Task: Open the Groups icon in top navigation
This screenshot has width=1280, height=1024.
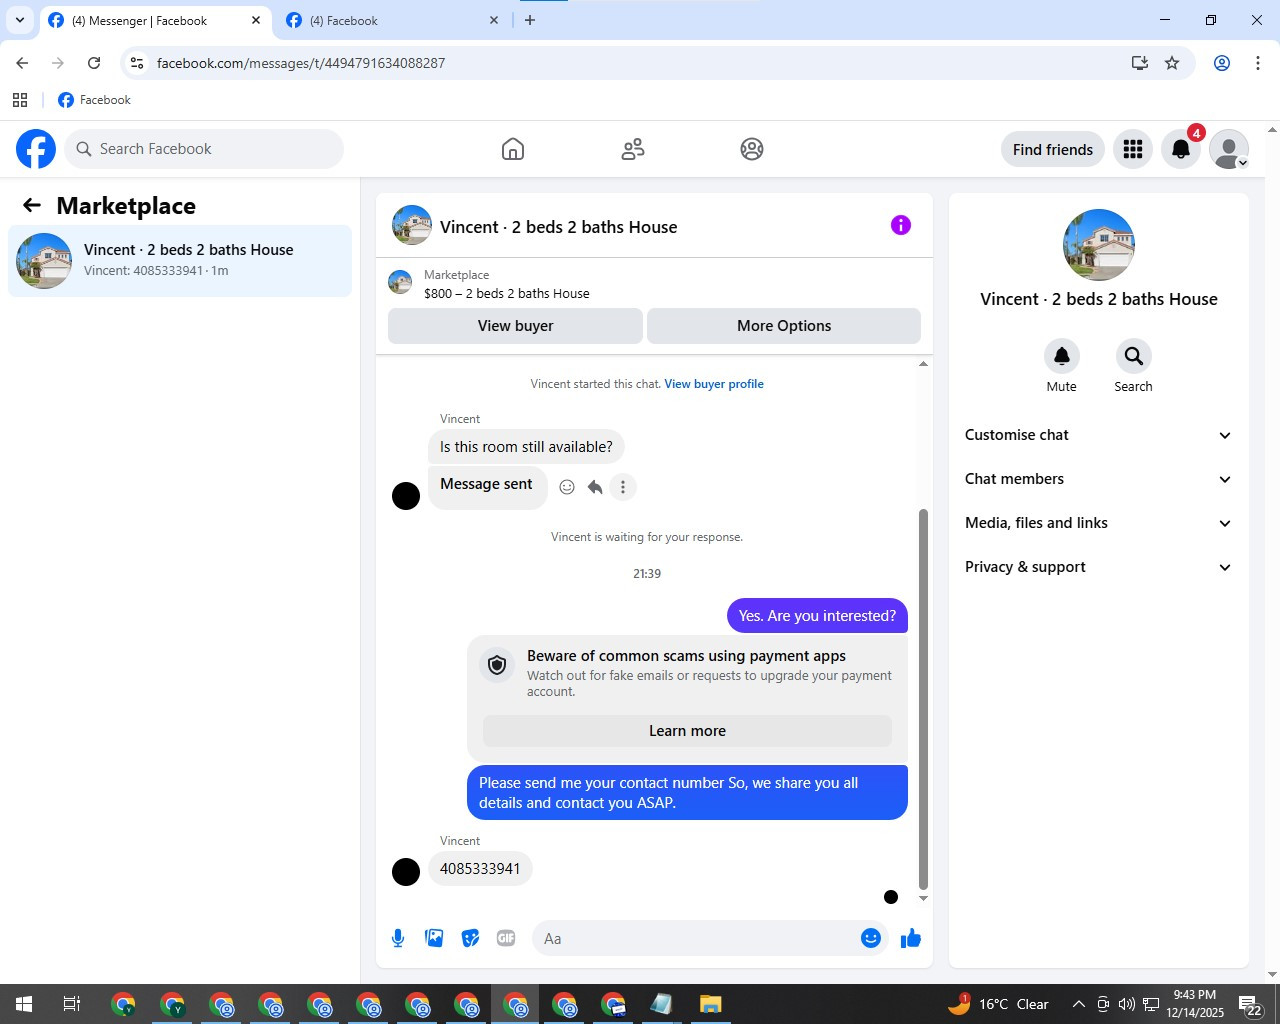Action: coord(752,149)
